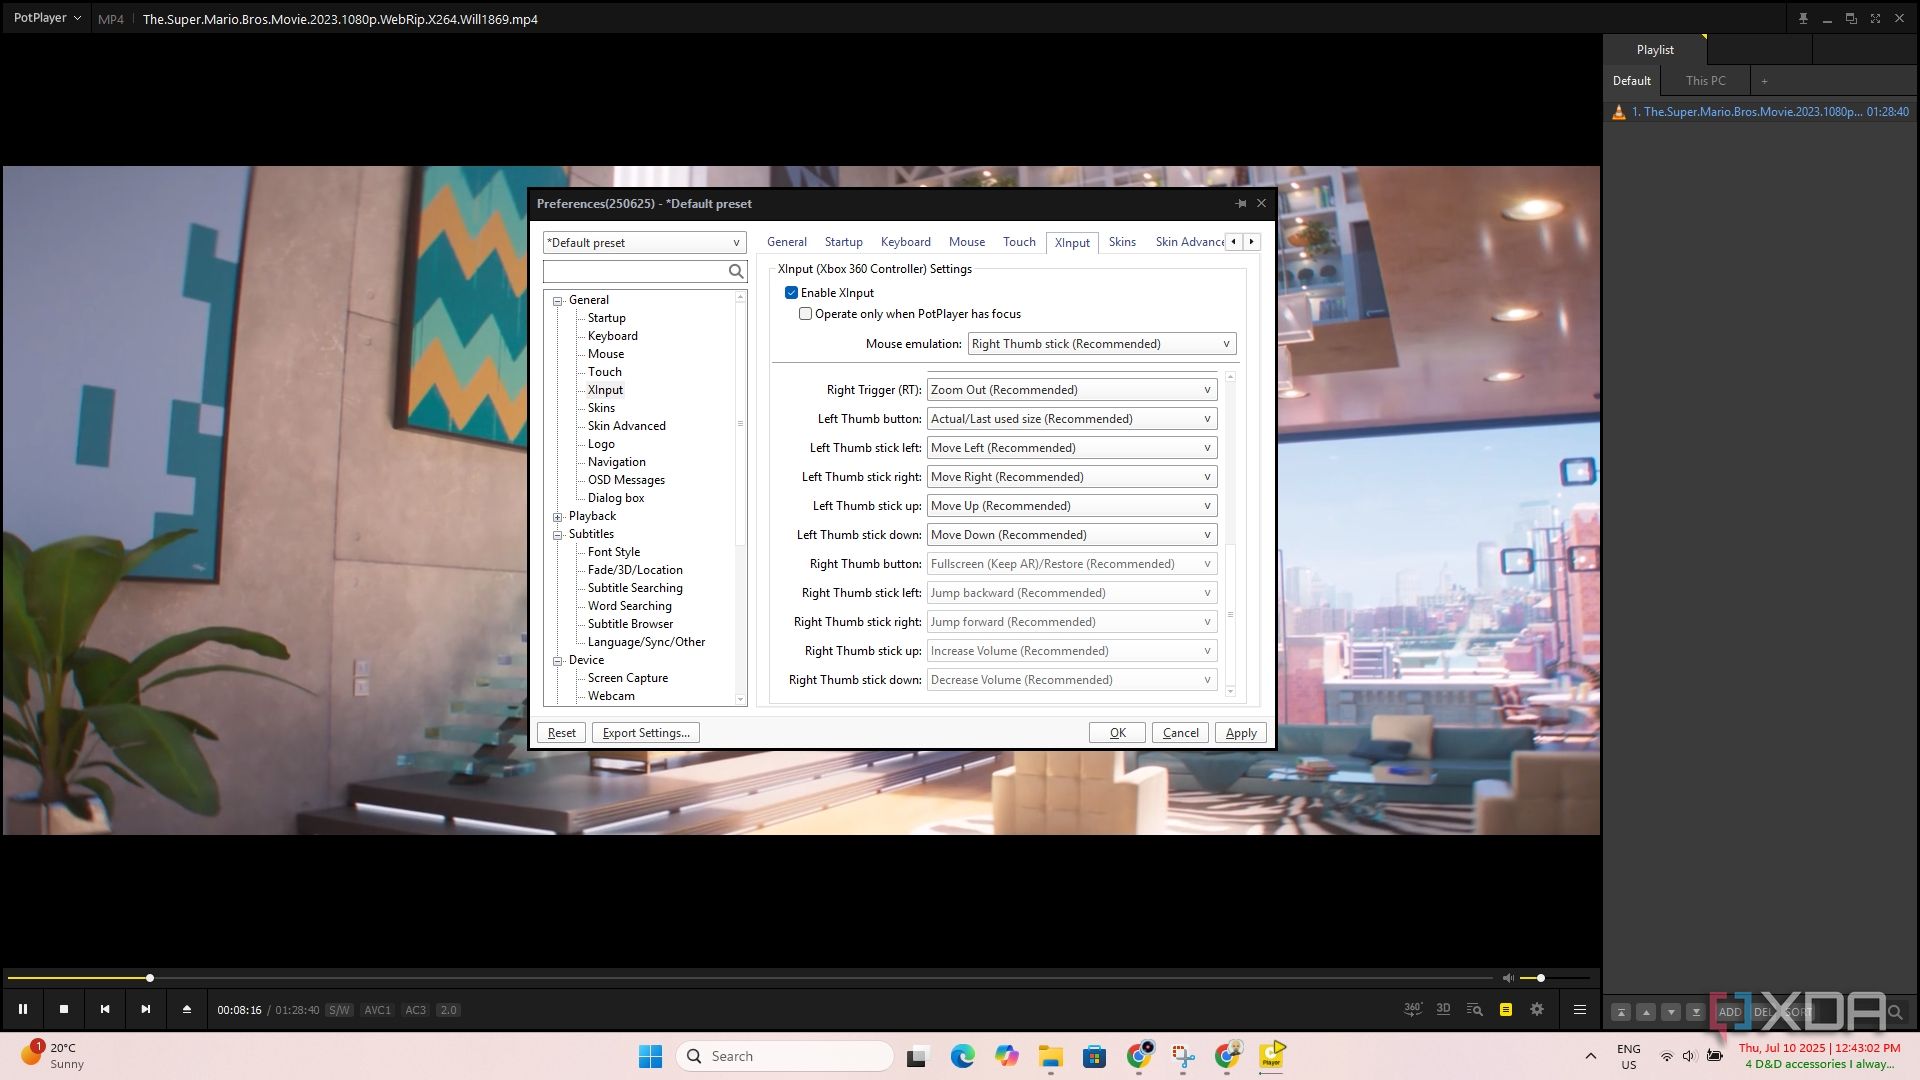
Task: Pause the movie playback
Action: point(23,1009)
